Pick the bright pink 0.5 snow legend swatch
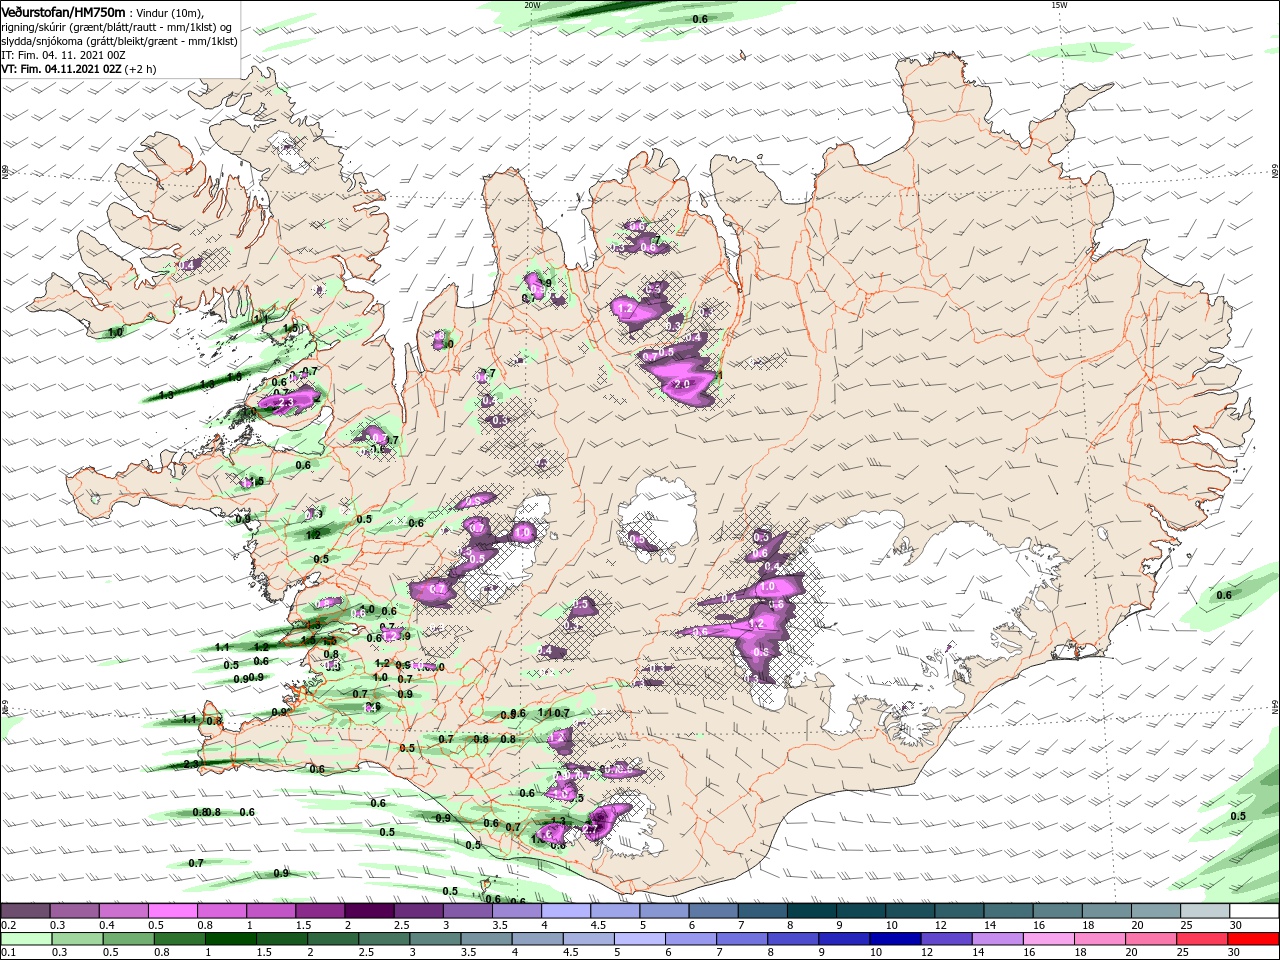 tap(172, 911)
